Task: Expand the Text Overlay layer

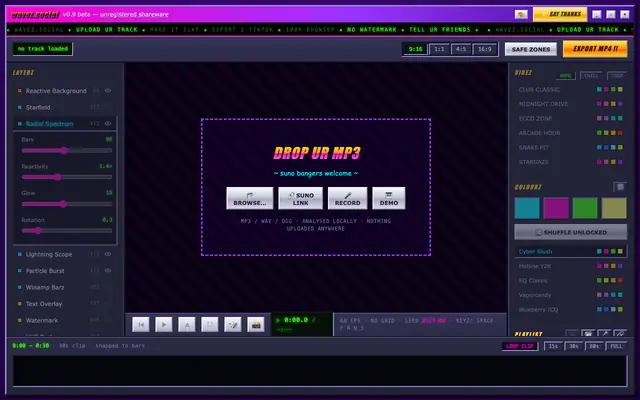Action: (x=65, y=304)
